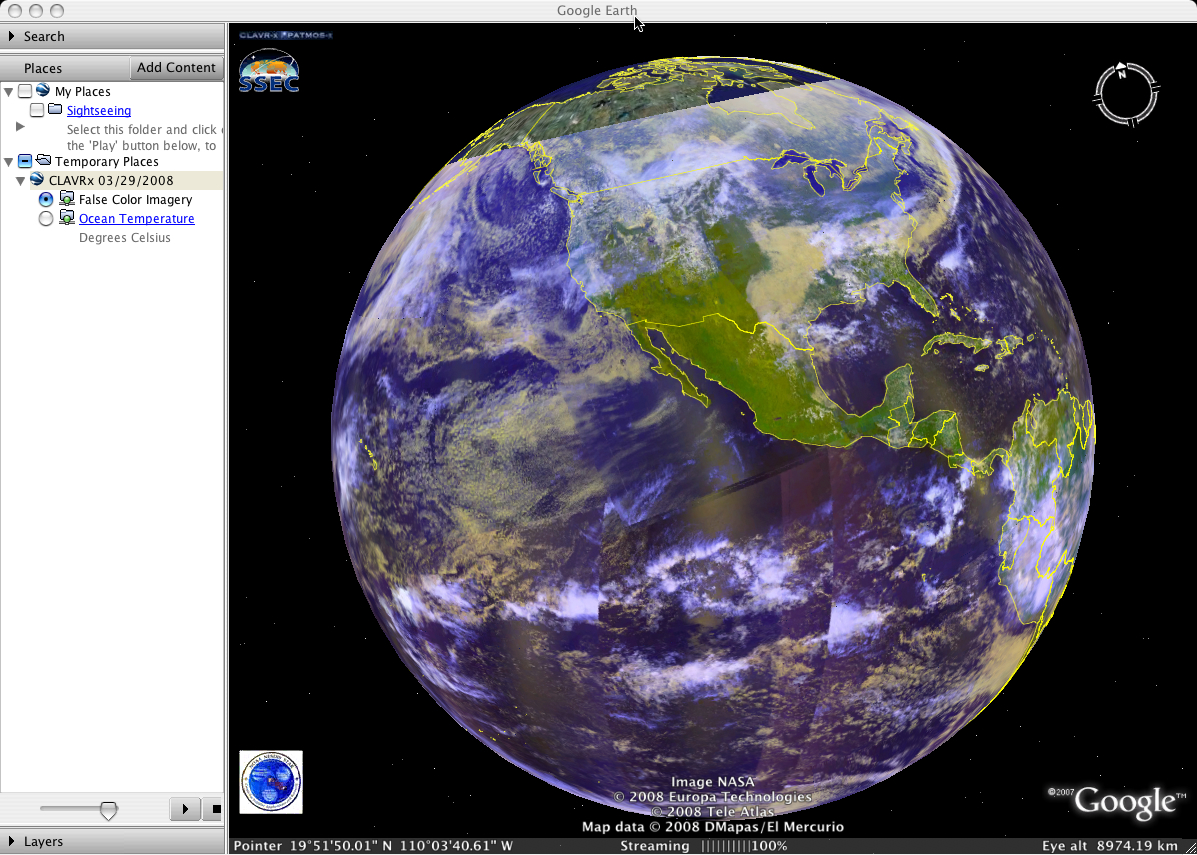This screenshot has height=855, width=1197.
Task: Click the Layers panel label
Action: tap(44, 841)
